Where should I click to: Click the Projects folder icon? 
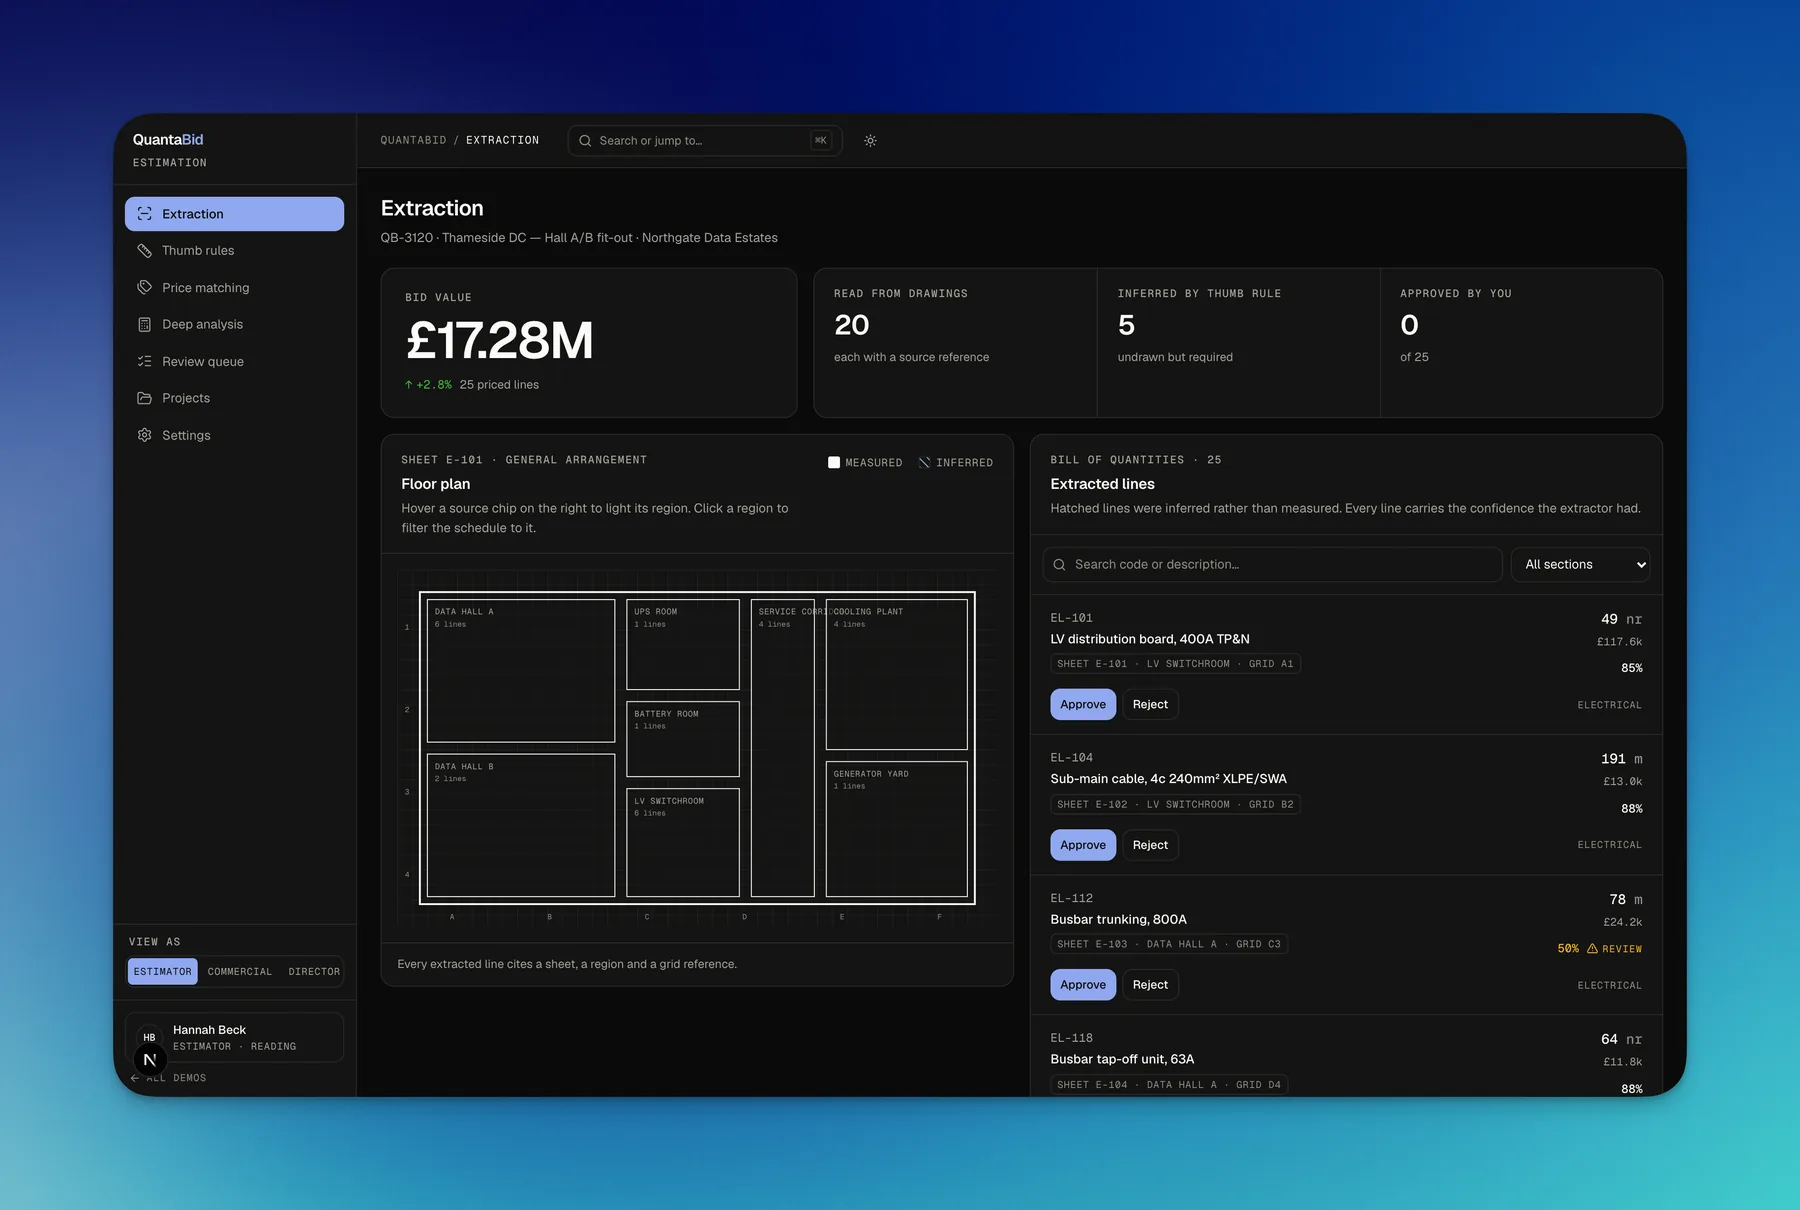[x=145, y=398]
